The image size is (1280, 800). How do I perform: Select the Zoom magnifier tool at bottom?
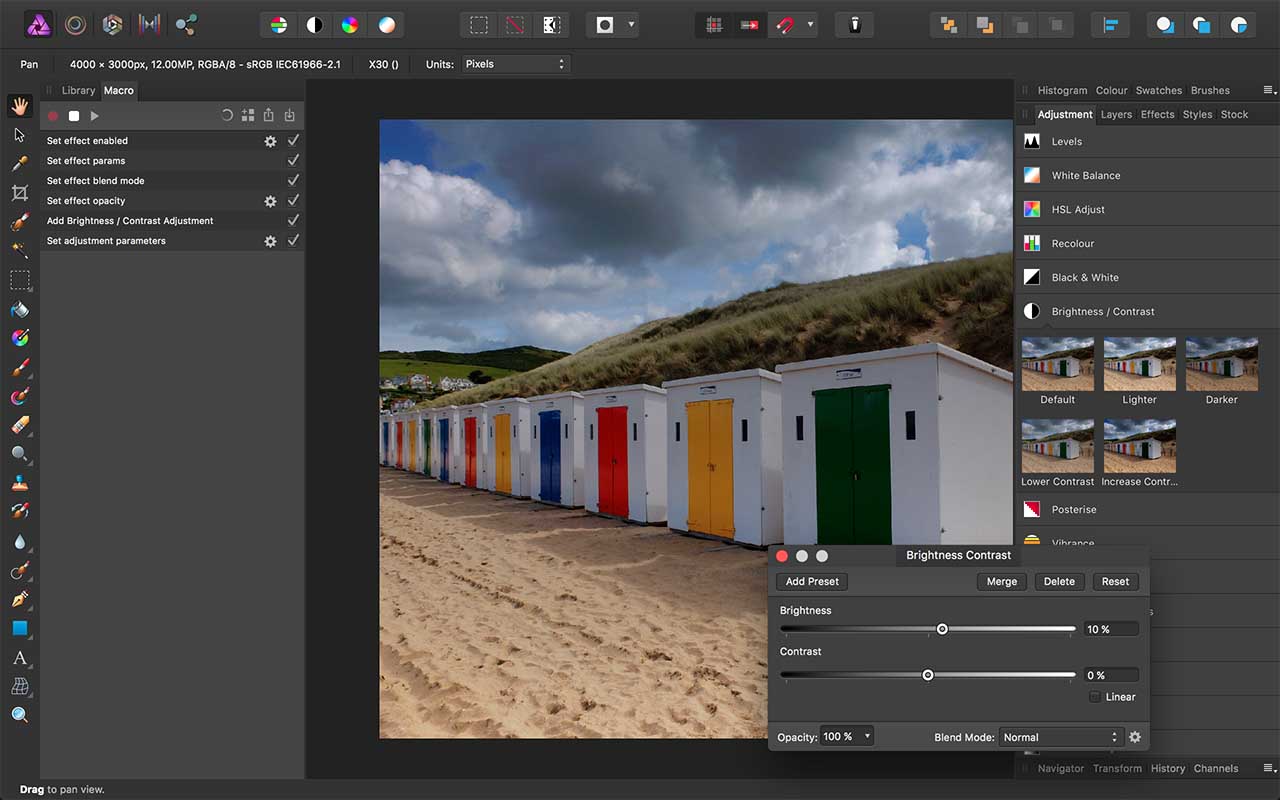point(19,715)
